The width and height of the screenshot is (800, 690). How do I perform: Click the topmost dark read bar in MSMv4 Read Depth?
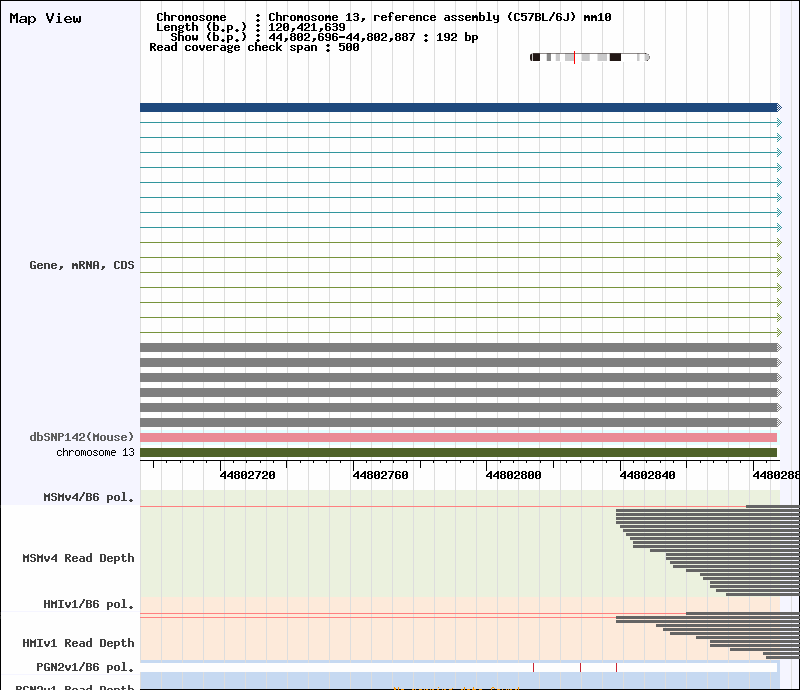(x=772, y=507)
